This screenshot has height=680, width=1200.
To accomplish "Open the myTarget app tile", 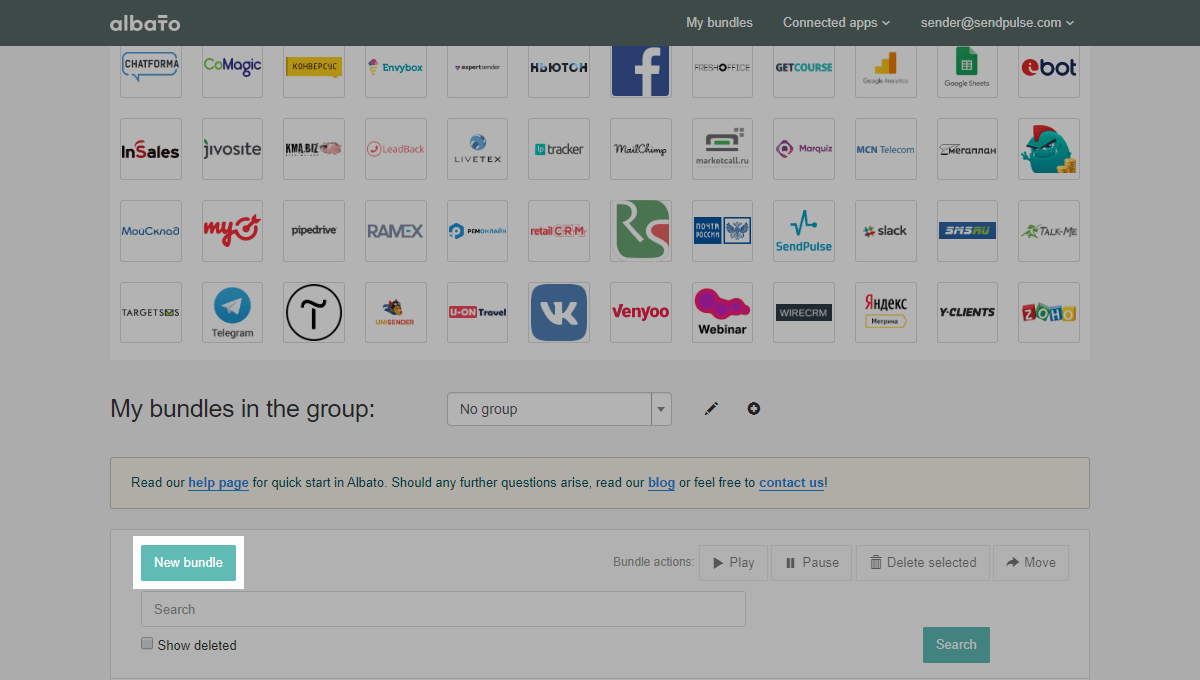I will (232, 231).
